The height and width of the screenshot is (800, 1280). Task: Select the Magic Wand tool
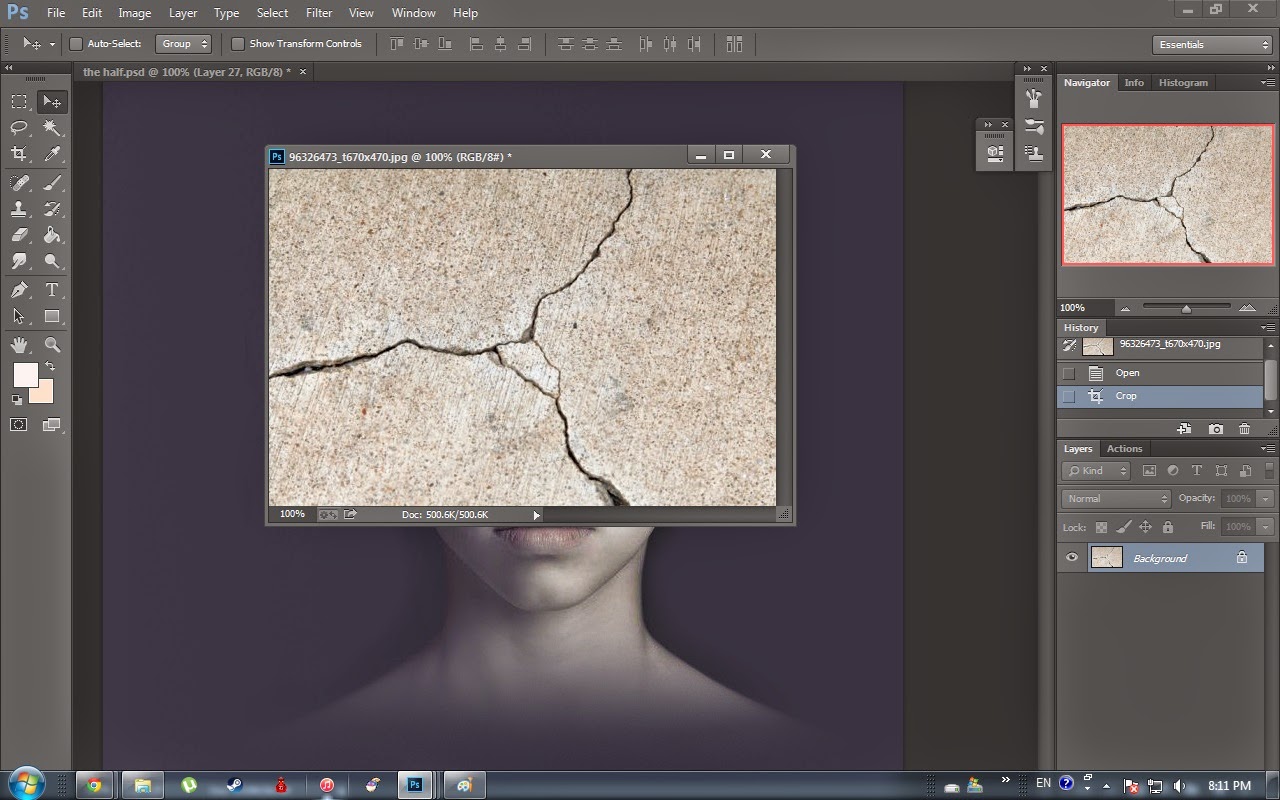click(x=52, y=128)
